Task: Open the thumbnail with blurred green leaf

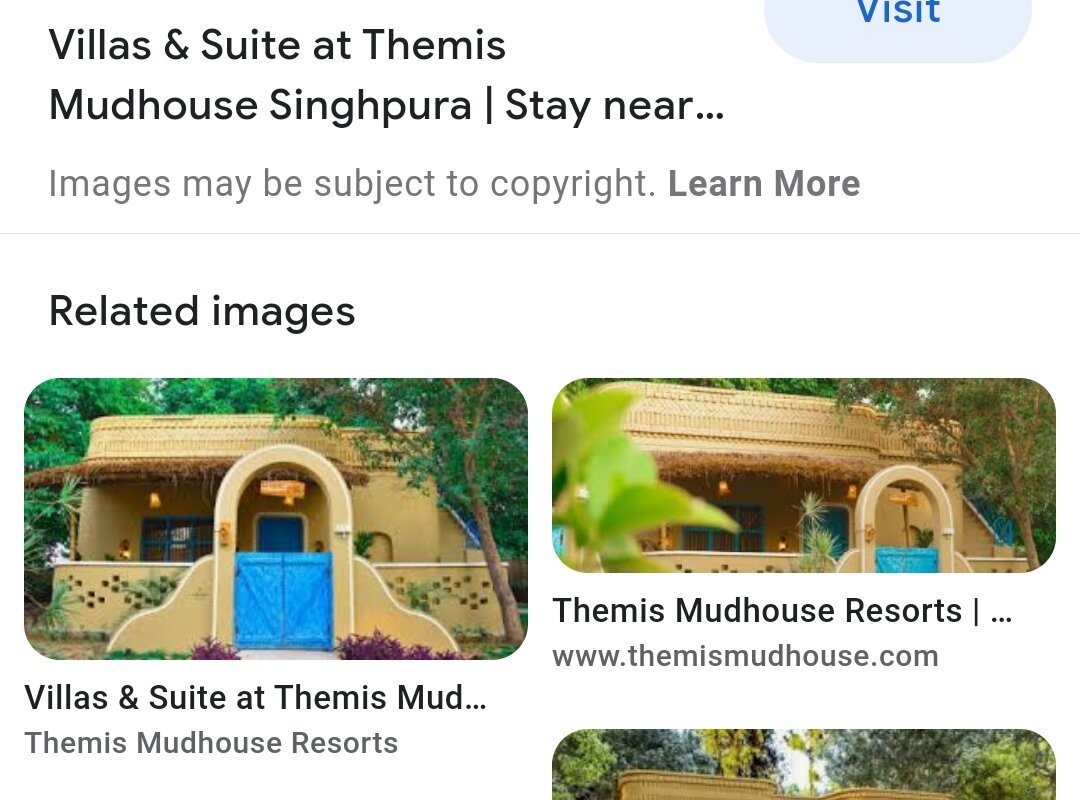Action: pos(804,475)
